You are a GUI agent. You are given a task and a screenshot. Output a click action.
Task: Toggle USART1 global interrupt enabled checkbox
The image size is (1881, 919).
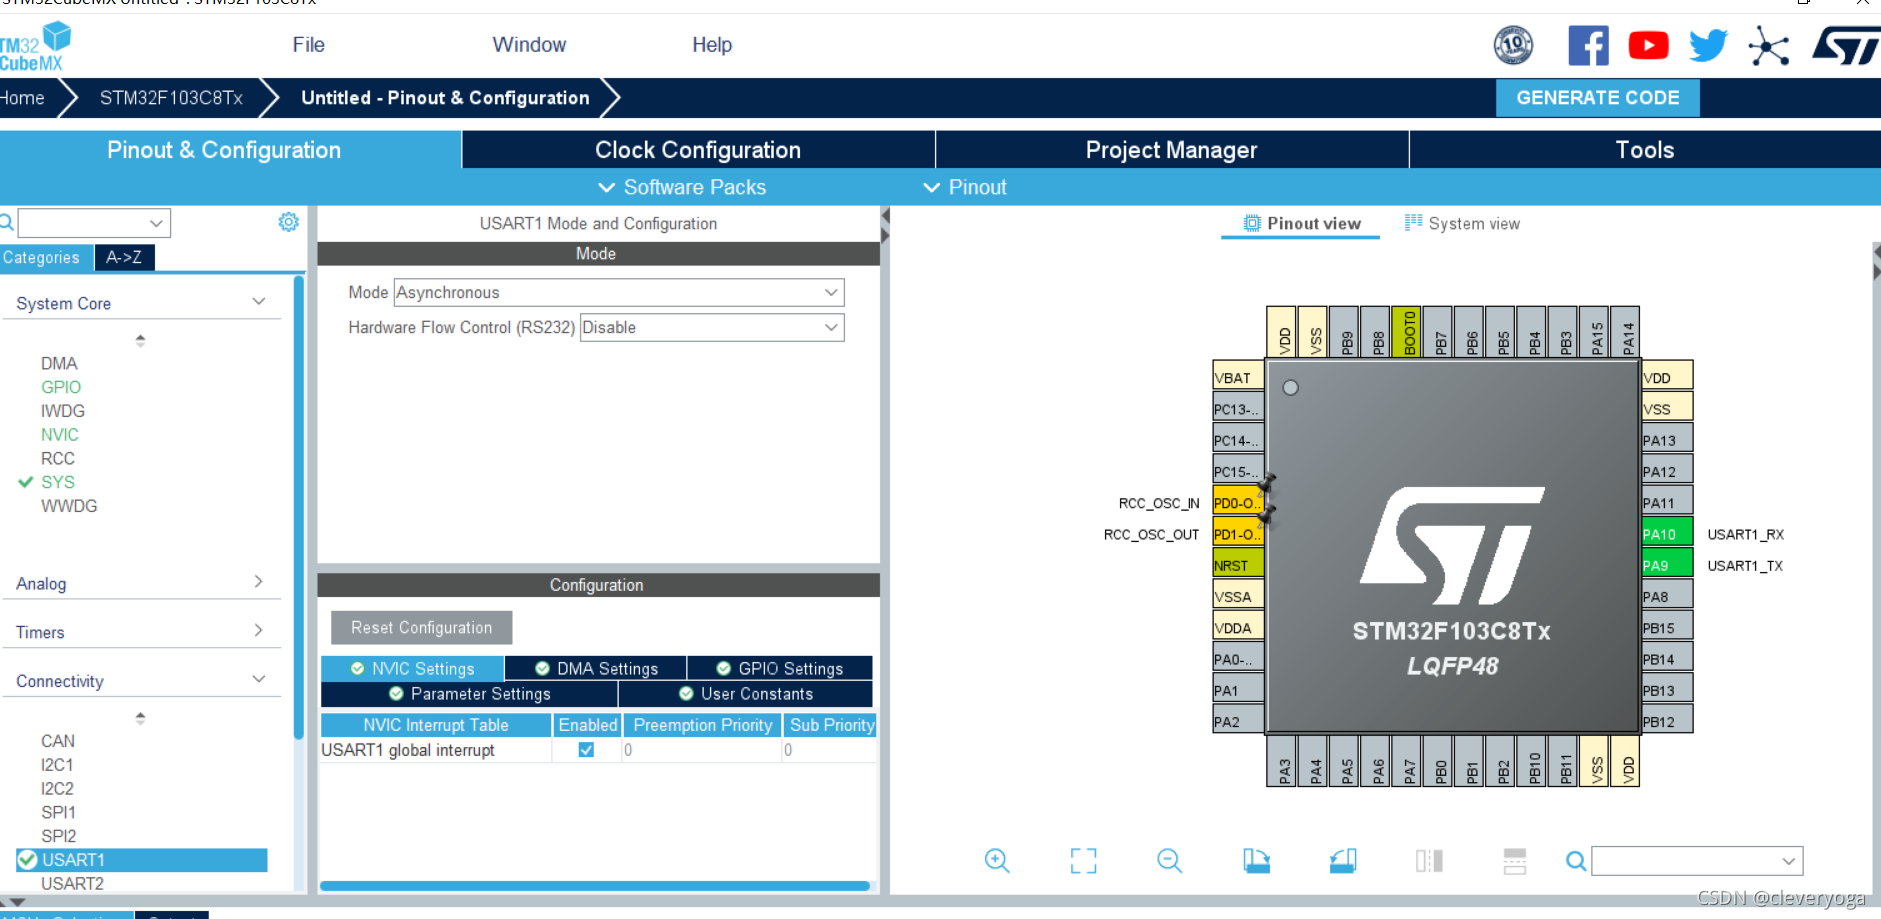click(586, 749)
